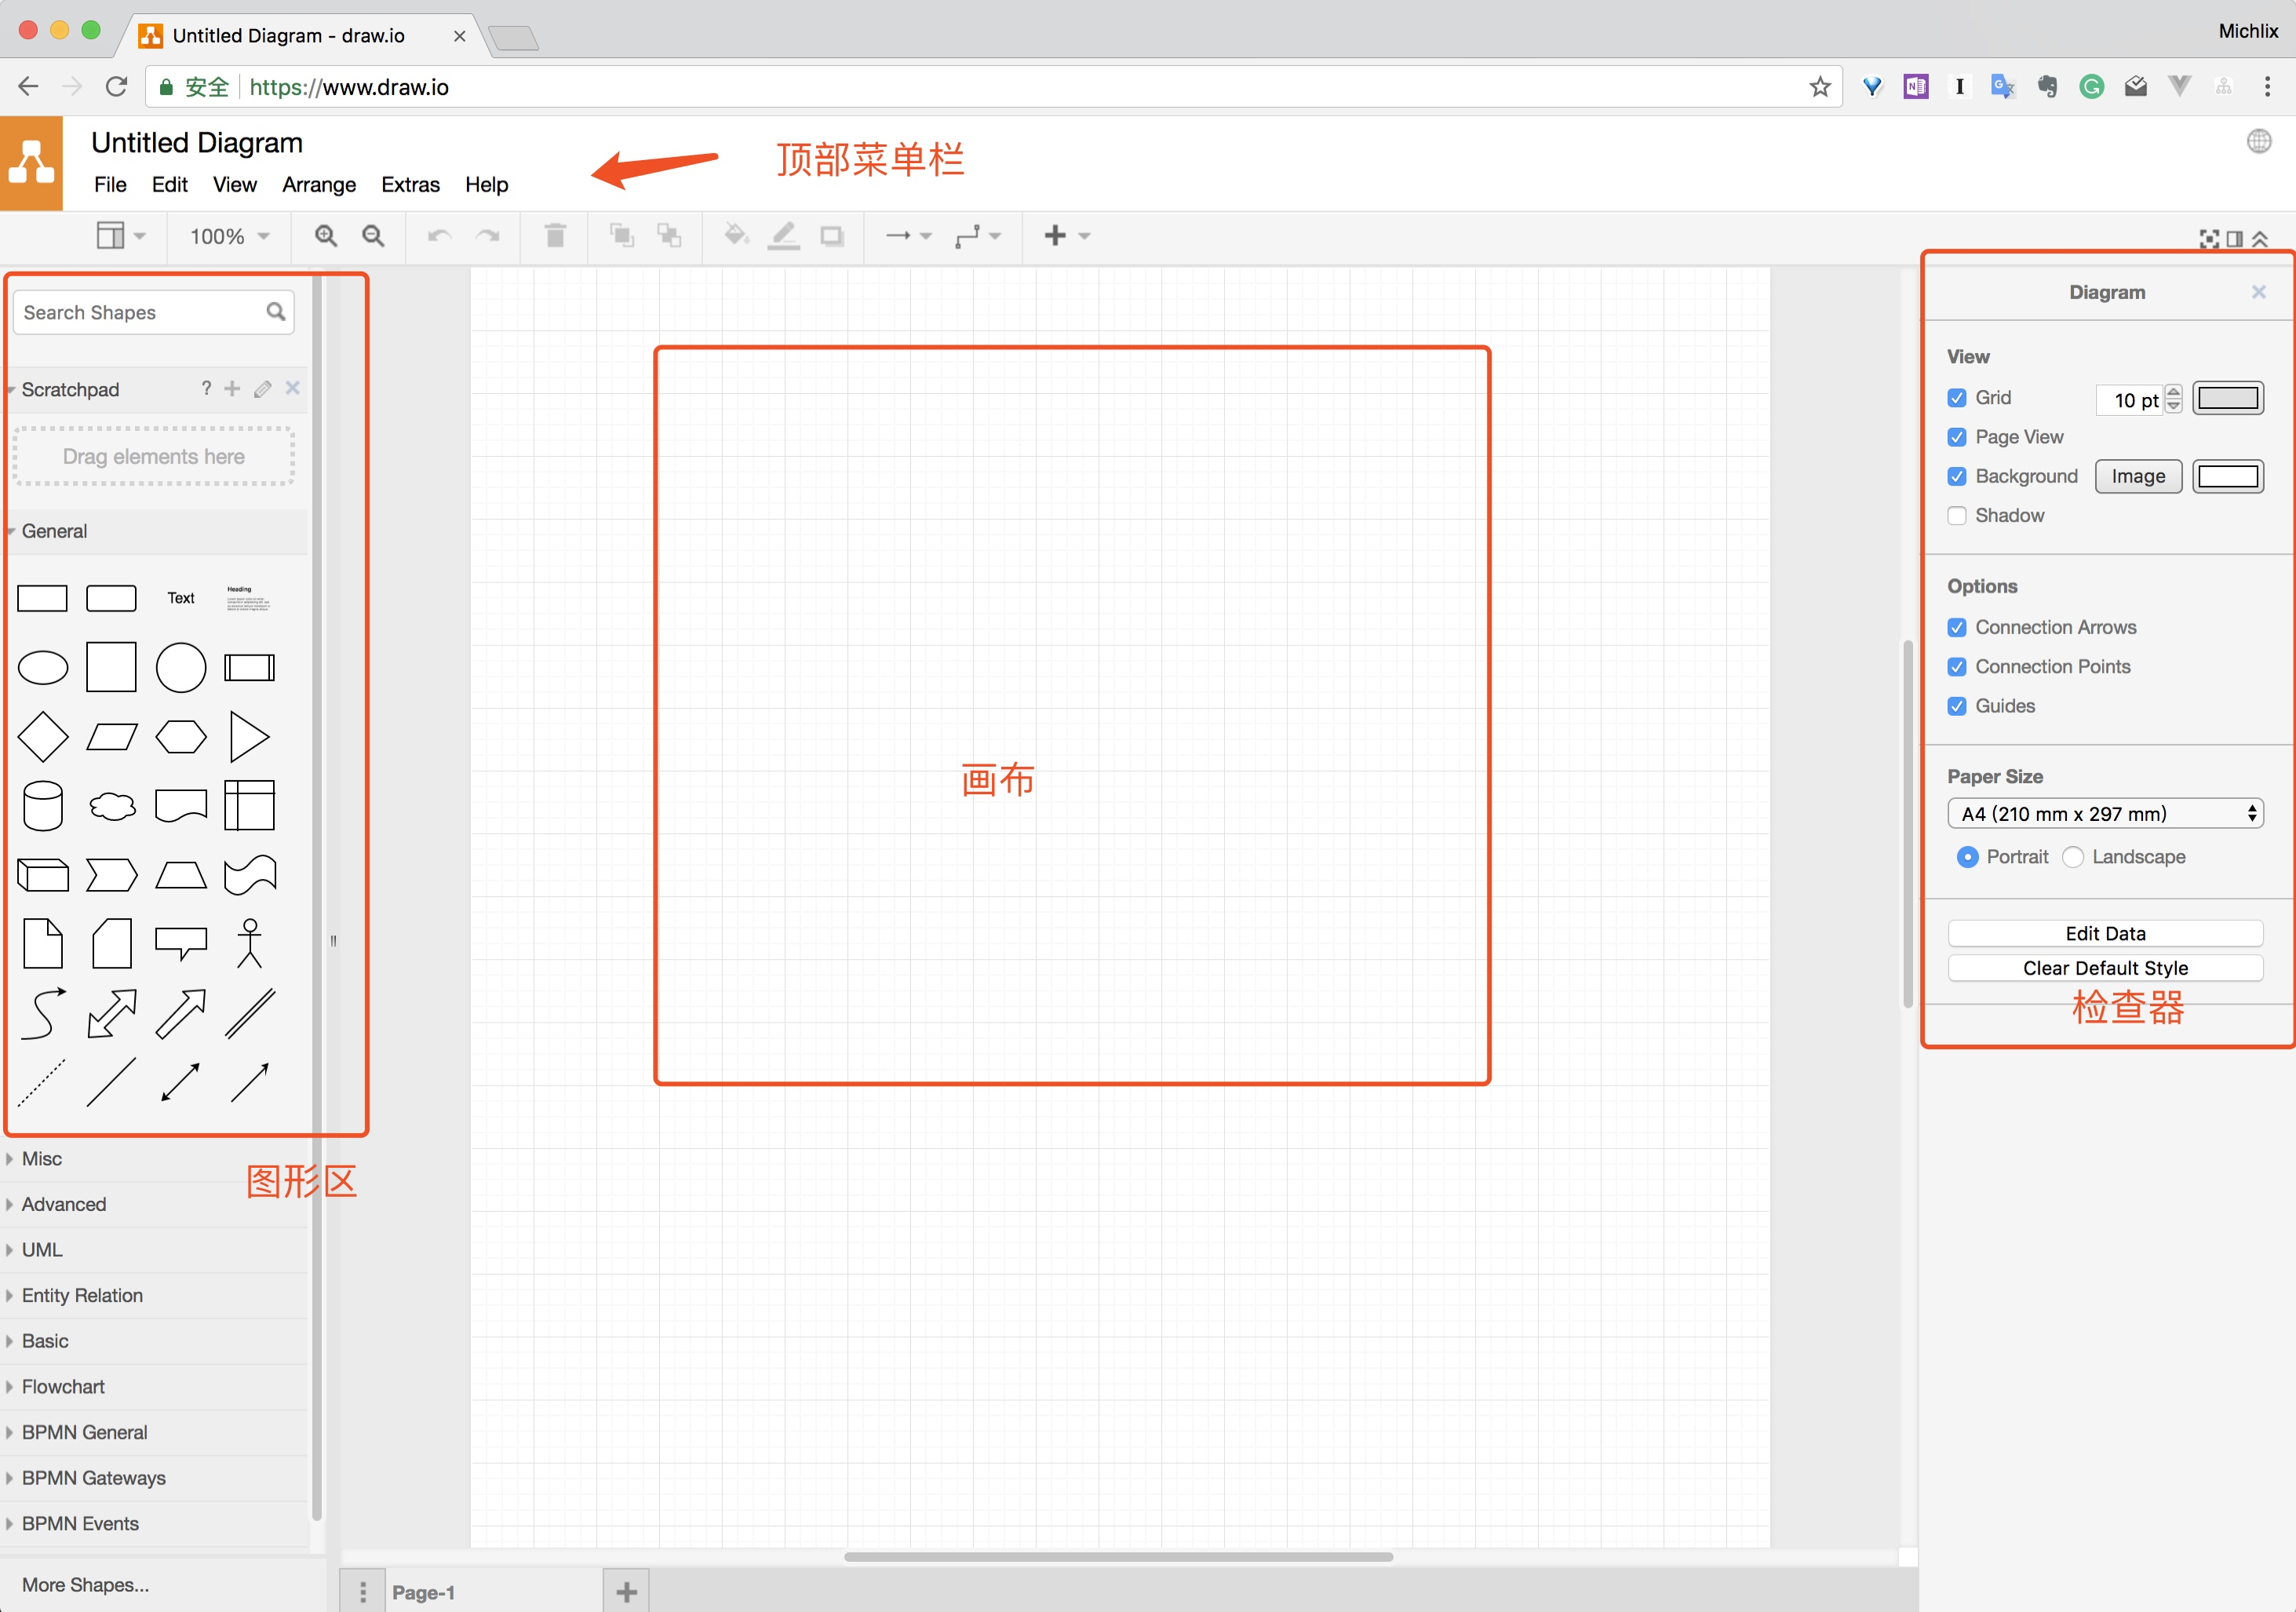The image size is (2296, 1612).
Task: Click the Fill Color toolbar icon
Action: point(736,236)
